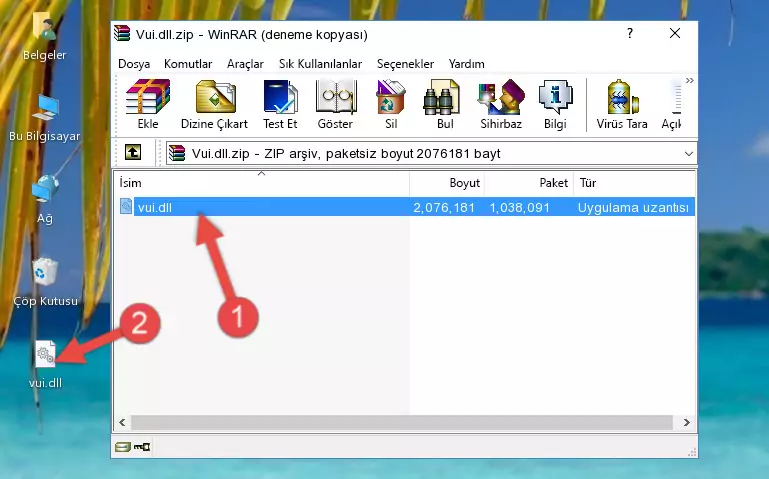Click the 2,076,181 size value
Viewport: 769px width, 479px height.
pos(444,207)
